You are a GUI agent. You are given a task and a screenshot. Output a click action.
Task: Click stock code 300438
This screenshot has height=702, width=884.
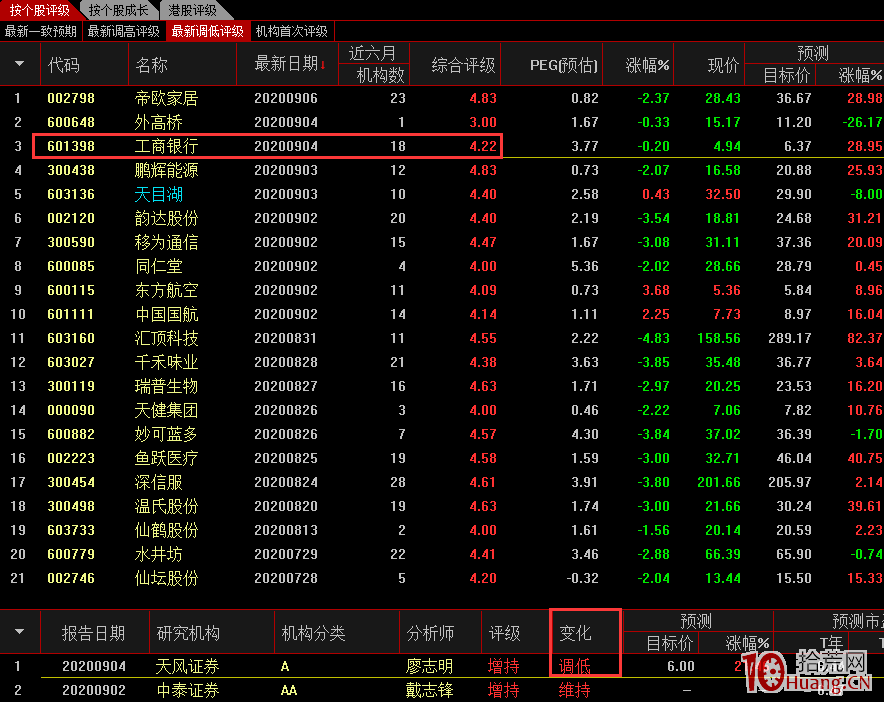tap(71, 170)
